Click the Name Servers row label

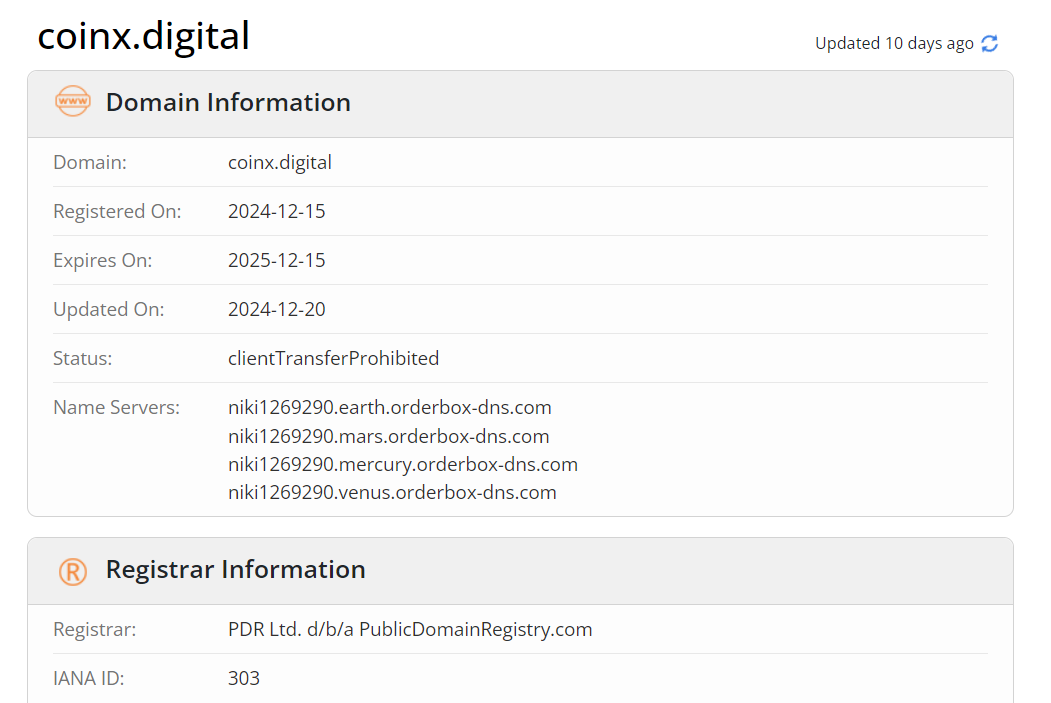point(116,408)
